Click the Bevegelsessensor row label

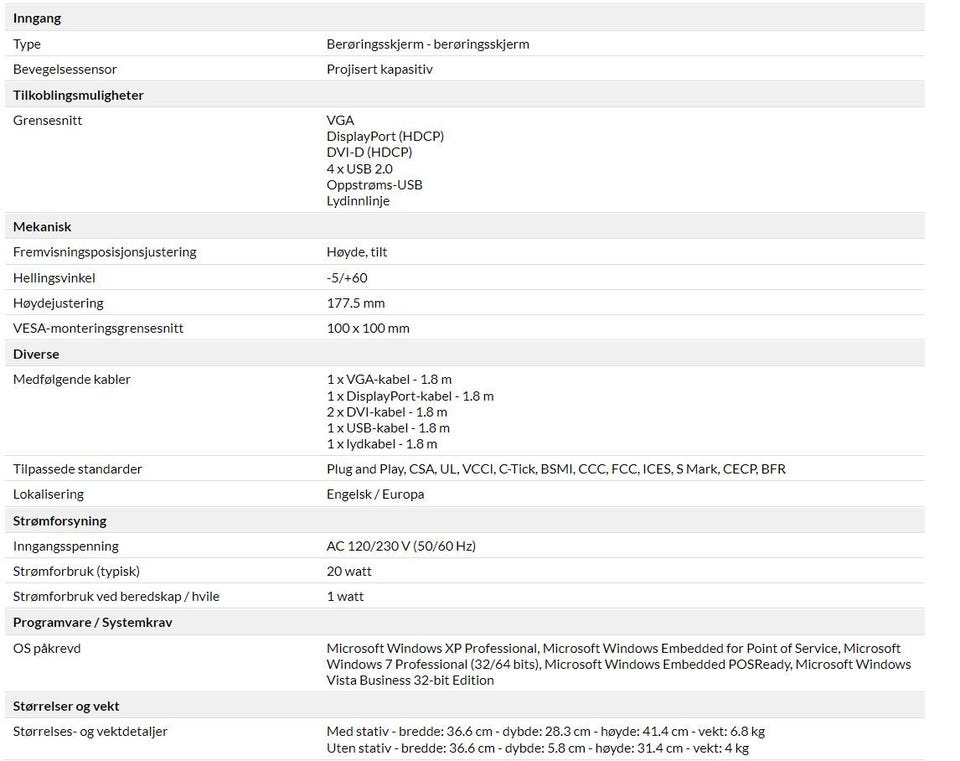point(65,69)
